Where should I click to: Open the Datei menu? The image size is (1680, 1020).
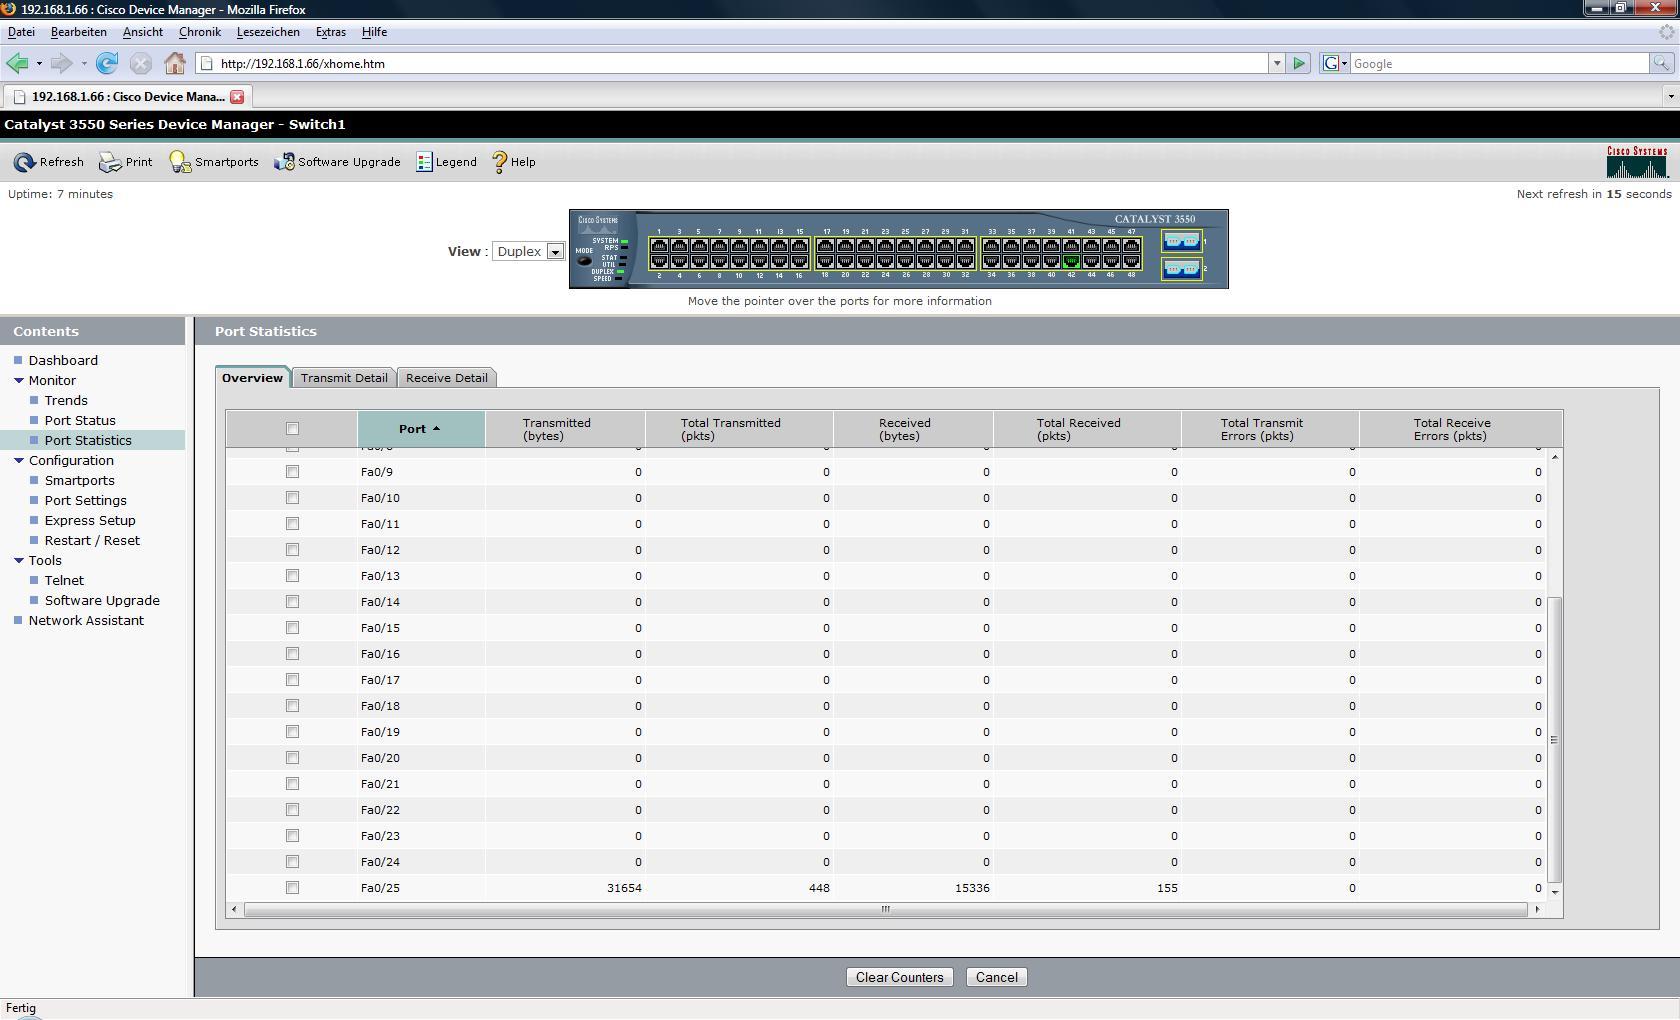(21, 32)
